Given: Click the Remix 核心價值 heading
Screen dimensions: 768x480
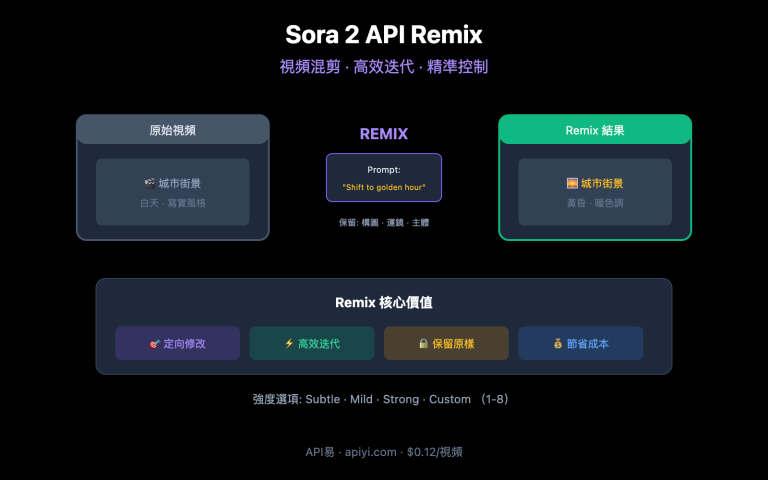Looking at the screenshot, I should pos(384,303).
